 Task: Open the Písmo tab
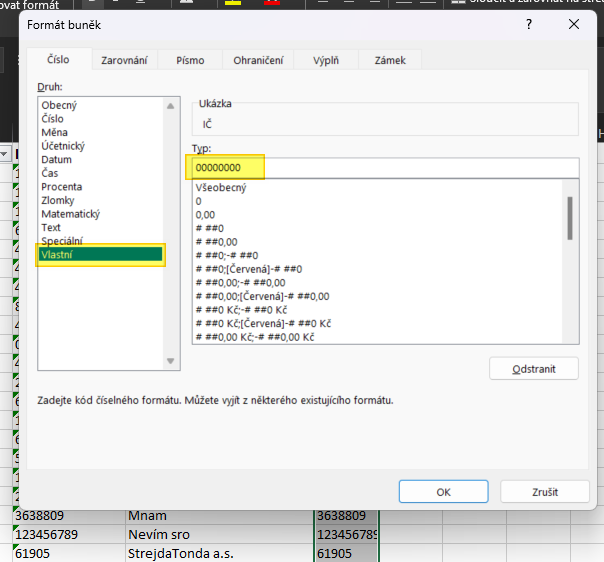(190, 61)
